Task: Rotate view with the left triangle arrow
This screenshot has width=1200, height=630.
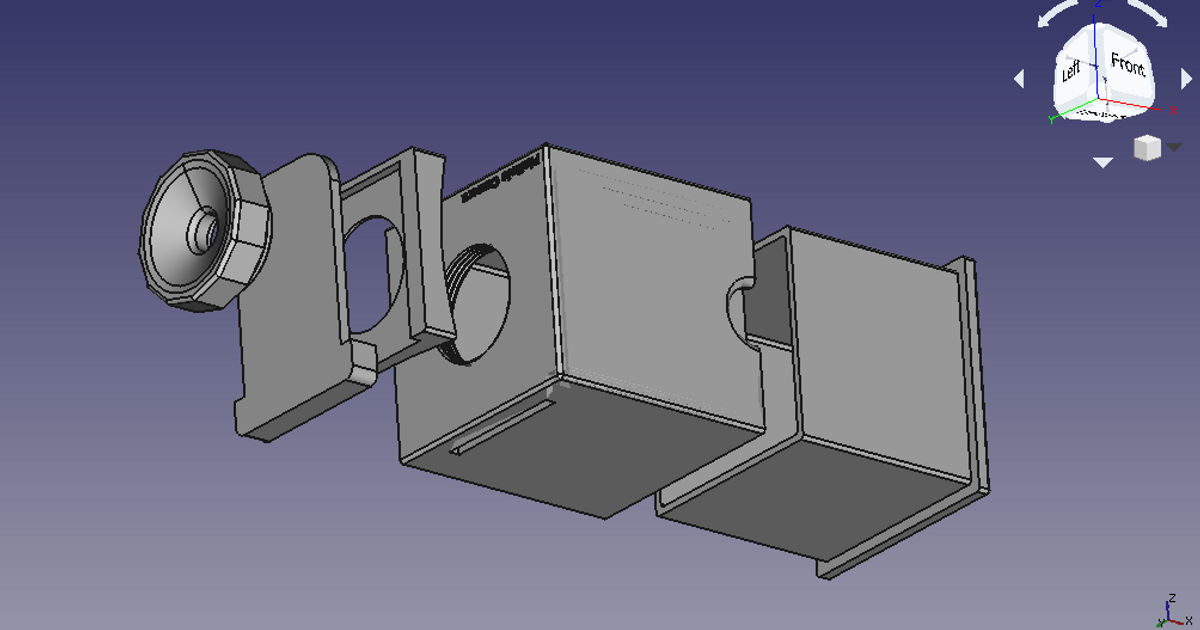Action: click(x=1019, y=78)
